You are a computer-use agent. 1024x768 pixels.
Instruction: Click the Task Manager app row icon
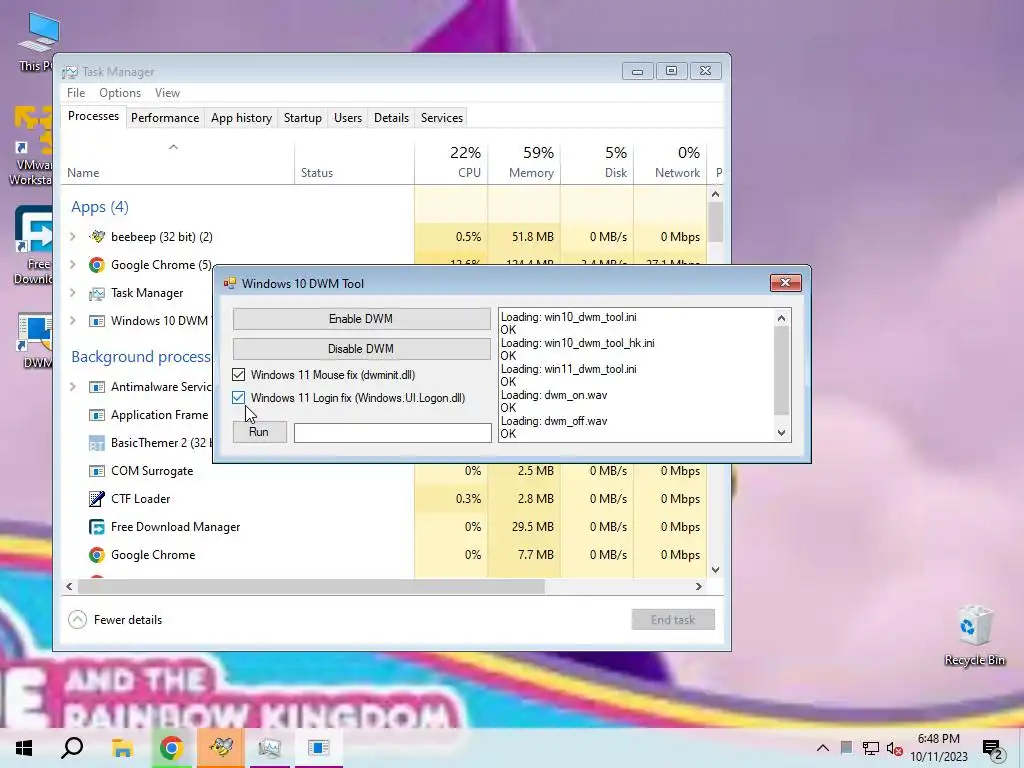97,293
